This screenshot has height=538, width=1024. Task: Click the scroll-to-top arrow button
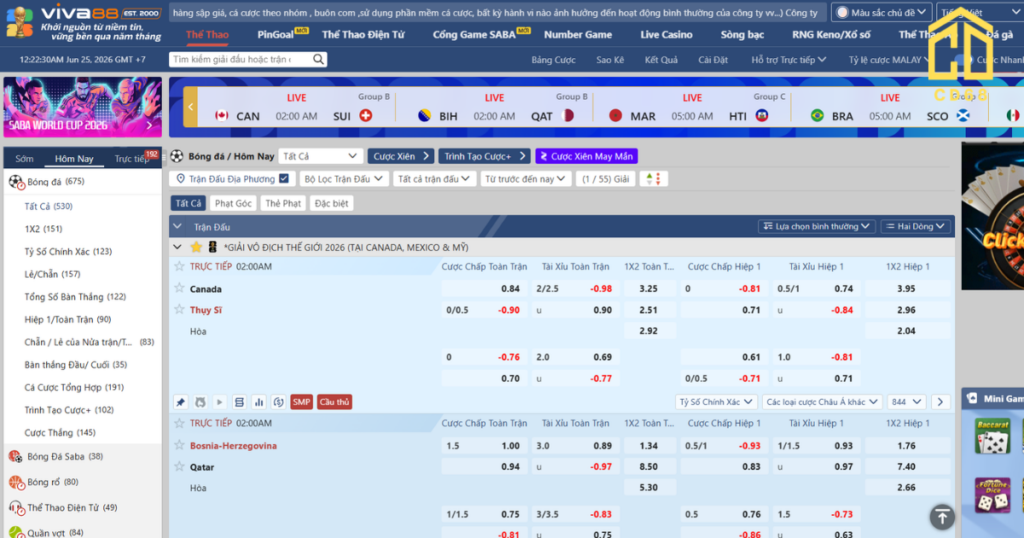coord(942,517)
